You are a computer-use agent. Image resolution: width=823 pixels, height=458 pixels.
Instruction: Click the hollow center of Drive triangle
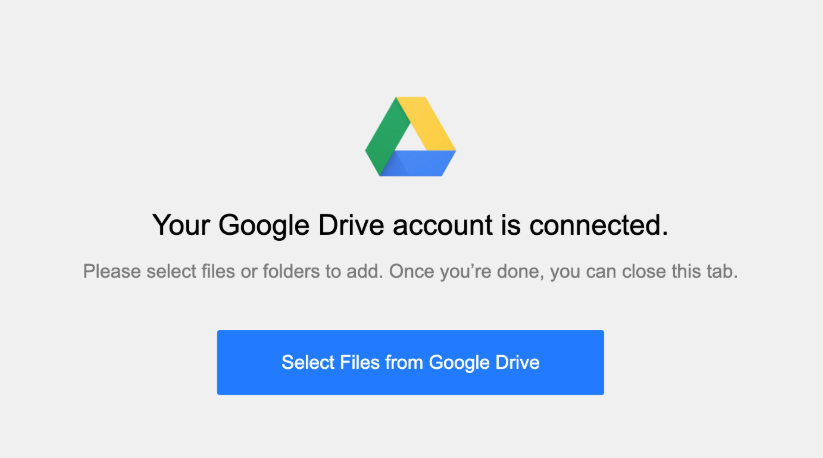(x=410, y=139)
